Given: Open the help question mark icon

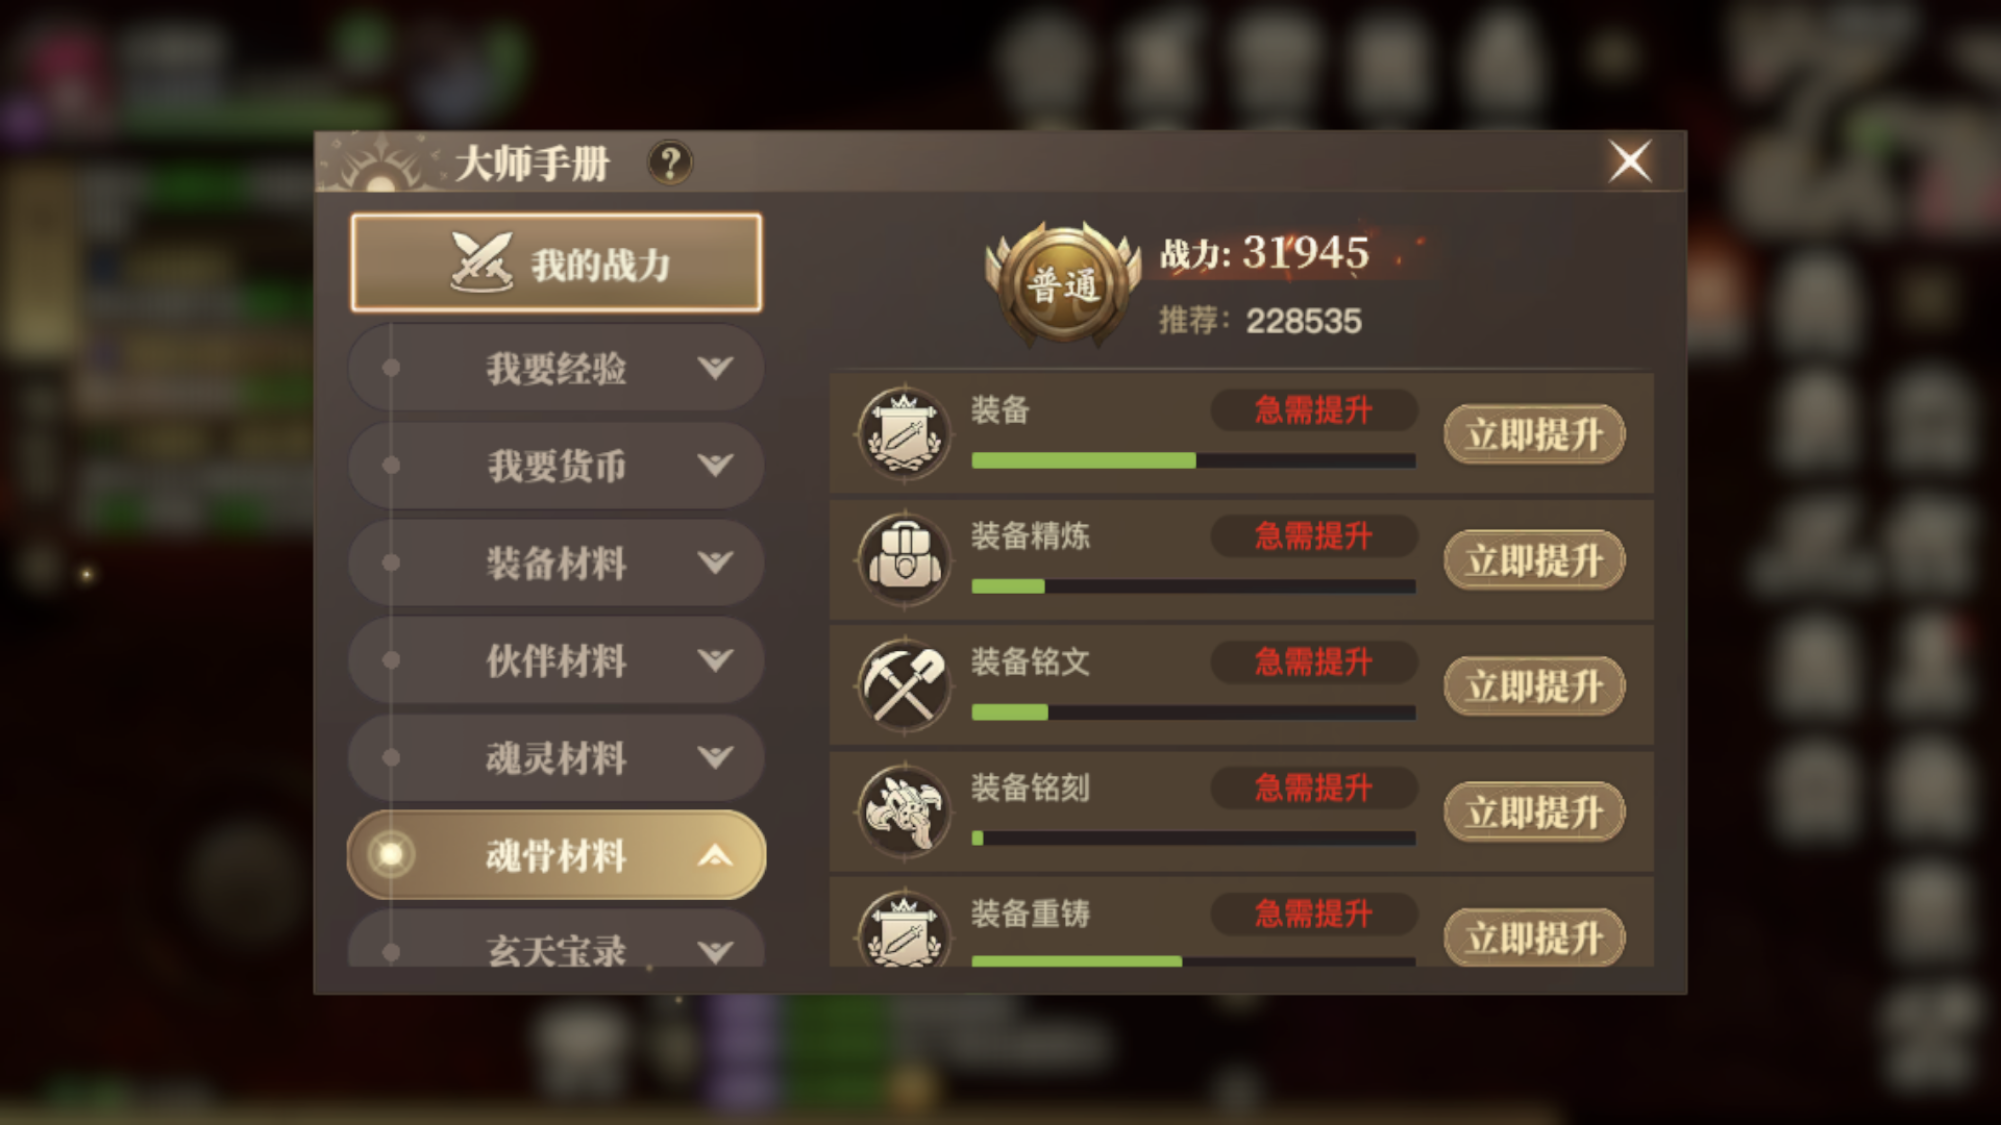Looking at the screenshot, I should tap(670, 162).
